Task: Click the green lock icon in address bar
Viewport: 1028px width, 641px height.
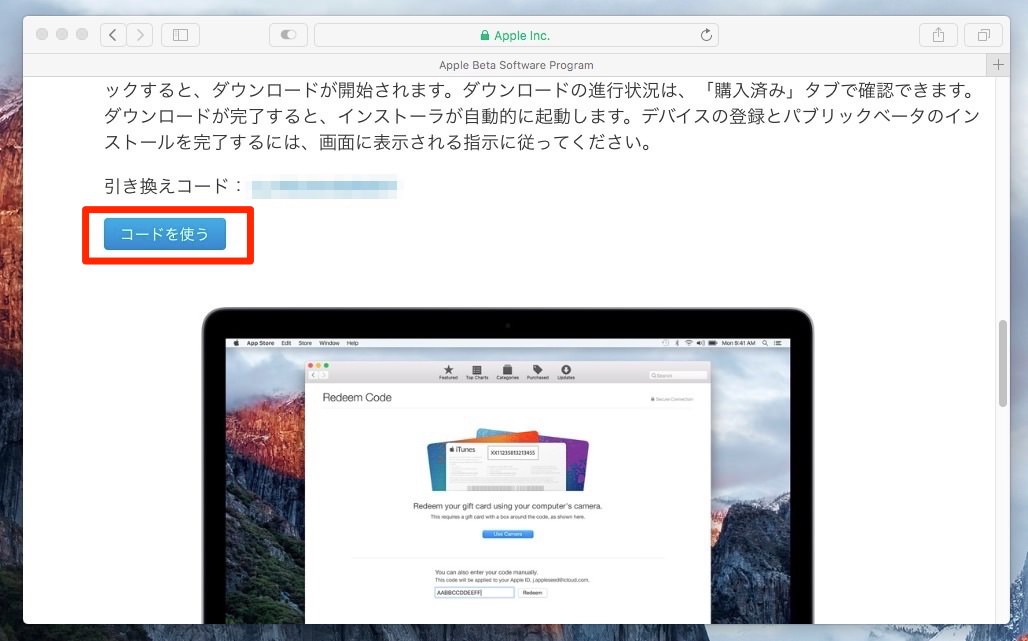Action: pos(484,35)
